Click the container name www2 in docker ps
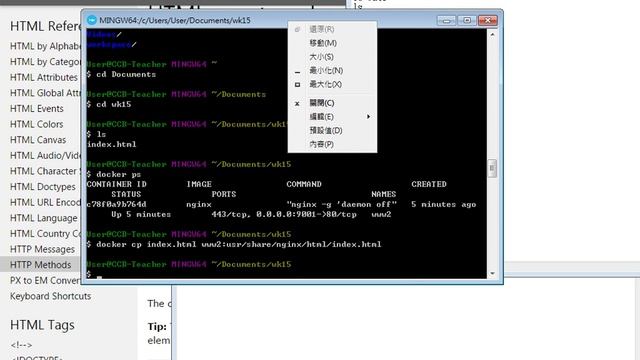The width and height of the screenshot is (640, 360). [x=381, y=214]
